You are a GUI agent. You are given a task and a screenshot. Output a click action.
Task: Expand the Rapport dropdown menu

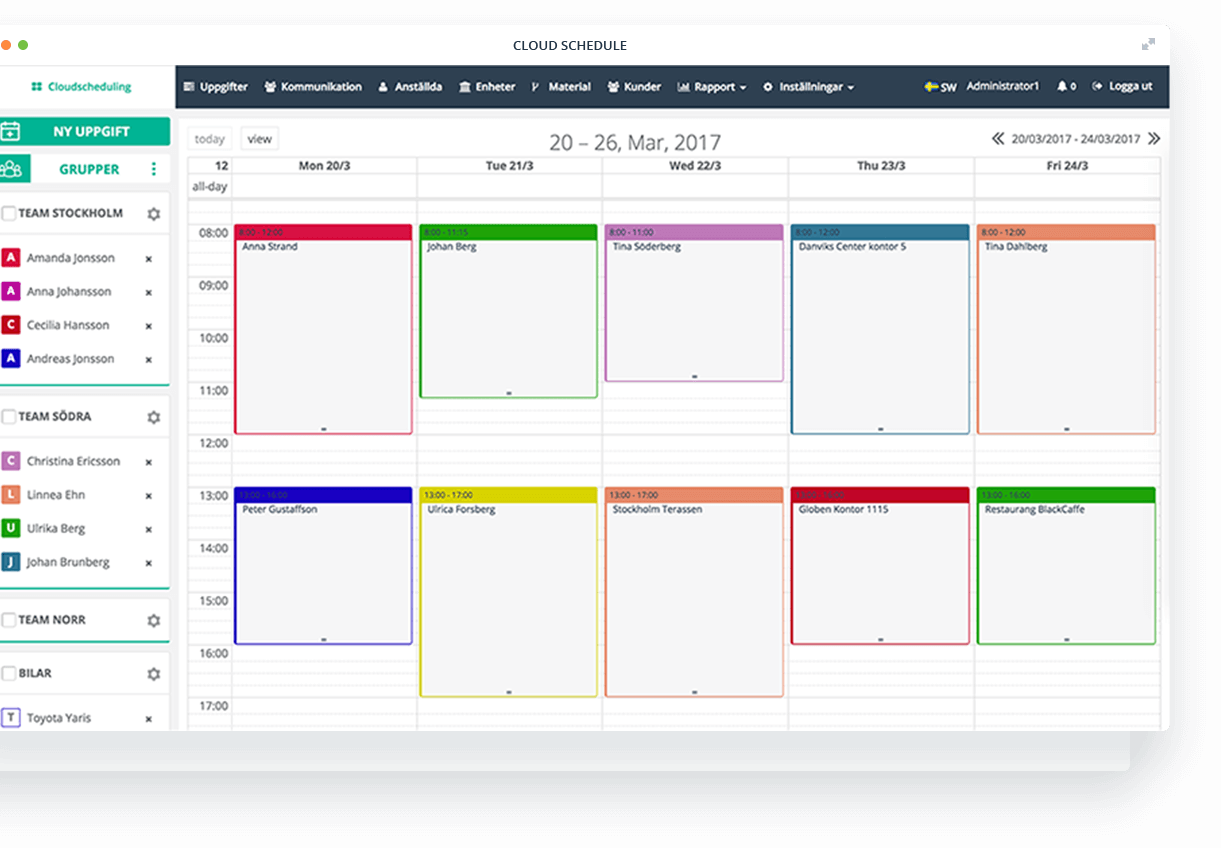pyautogui.click(x=712, y=87)
